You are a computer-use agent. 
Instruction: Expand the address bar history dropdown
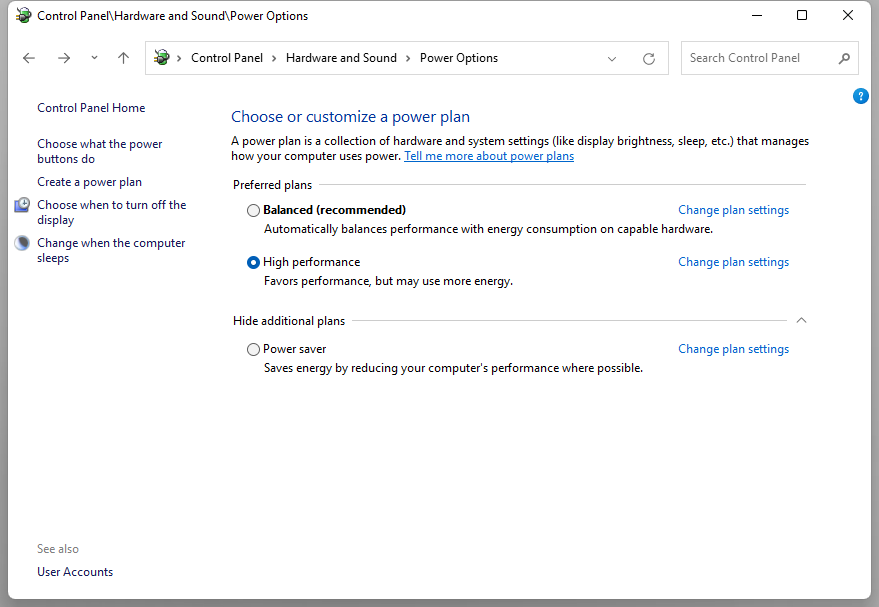(x=612, y=58)
